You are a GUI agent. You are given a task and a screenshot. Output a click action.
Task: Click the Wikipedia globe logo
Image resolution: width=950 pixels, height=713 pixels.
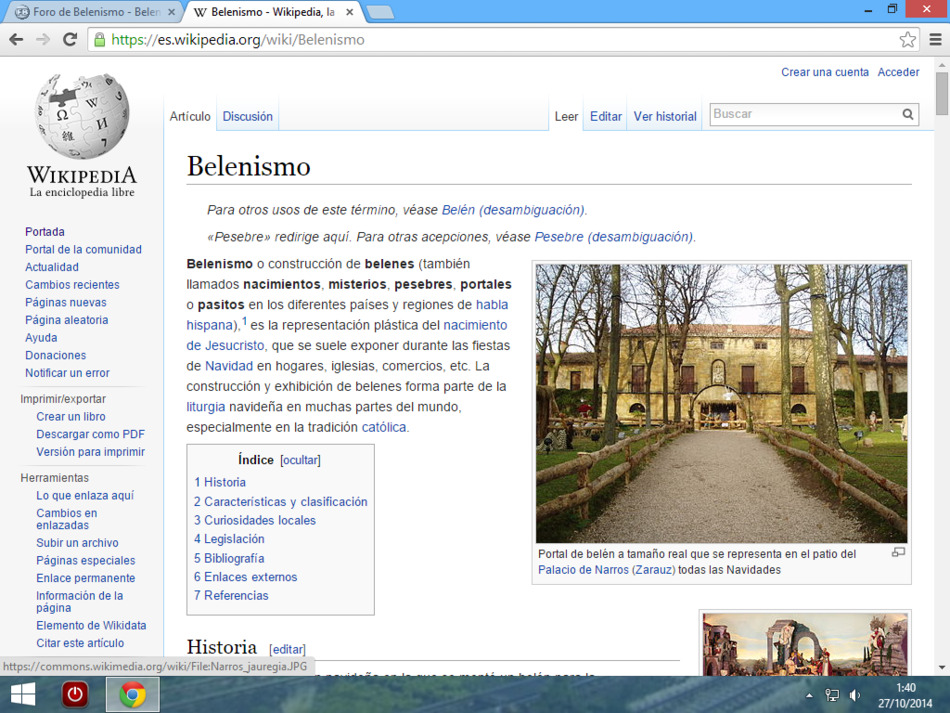pos(82,116)
